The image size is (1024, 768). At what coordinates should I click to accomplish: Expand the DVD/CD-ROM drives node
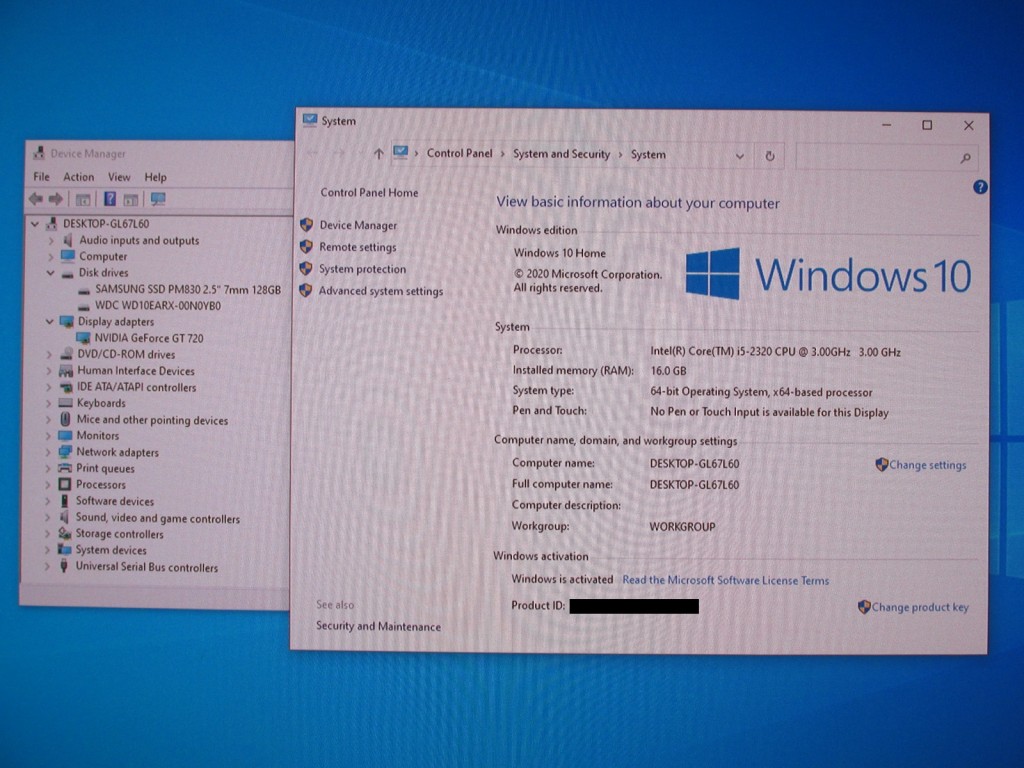click(x=49, y=355)
